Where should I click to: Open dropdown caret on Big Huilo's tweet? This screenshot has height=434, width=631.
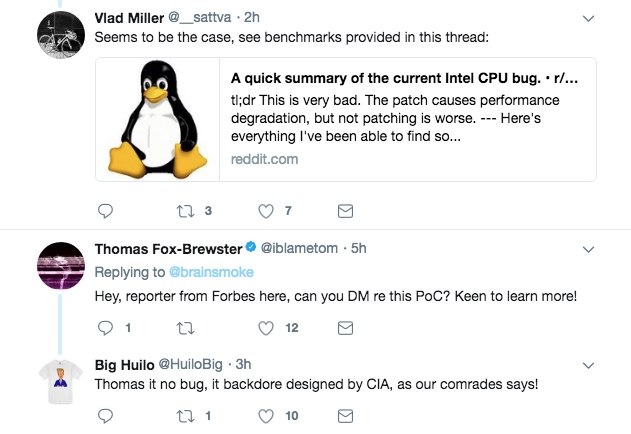(588, 365)
